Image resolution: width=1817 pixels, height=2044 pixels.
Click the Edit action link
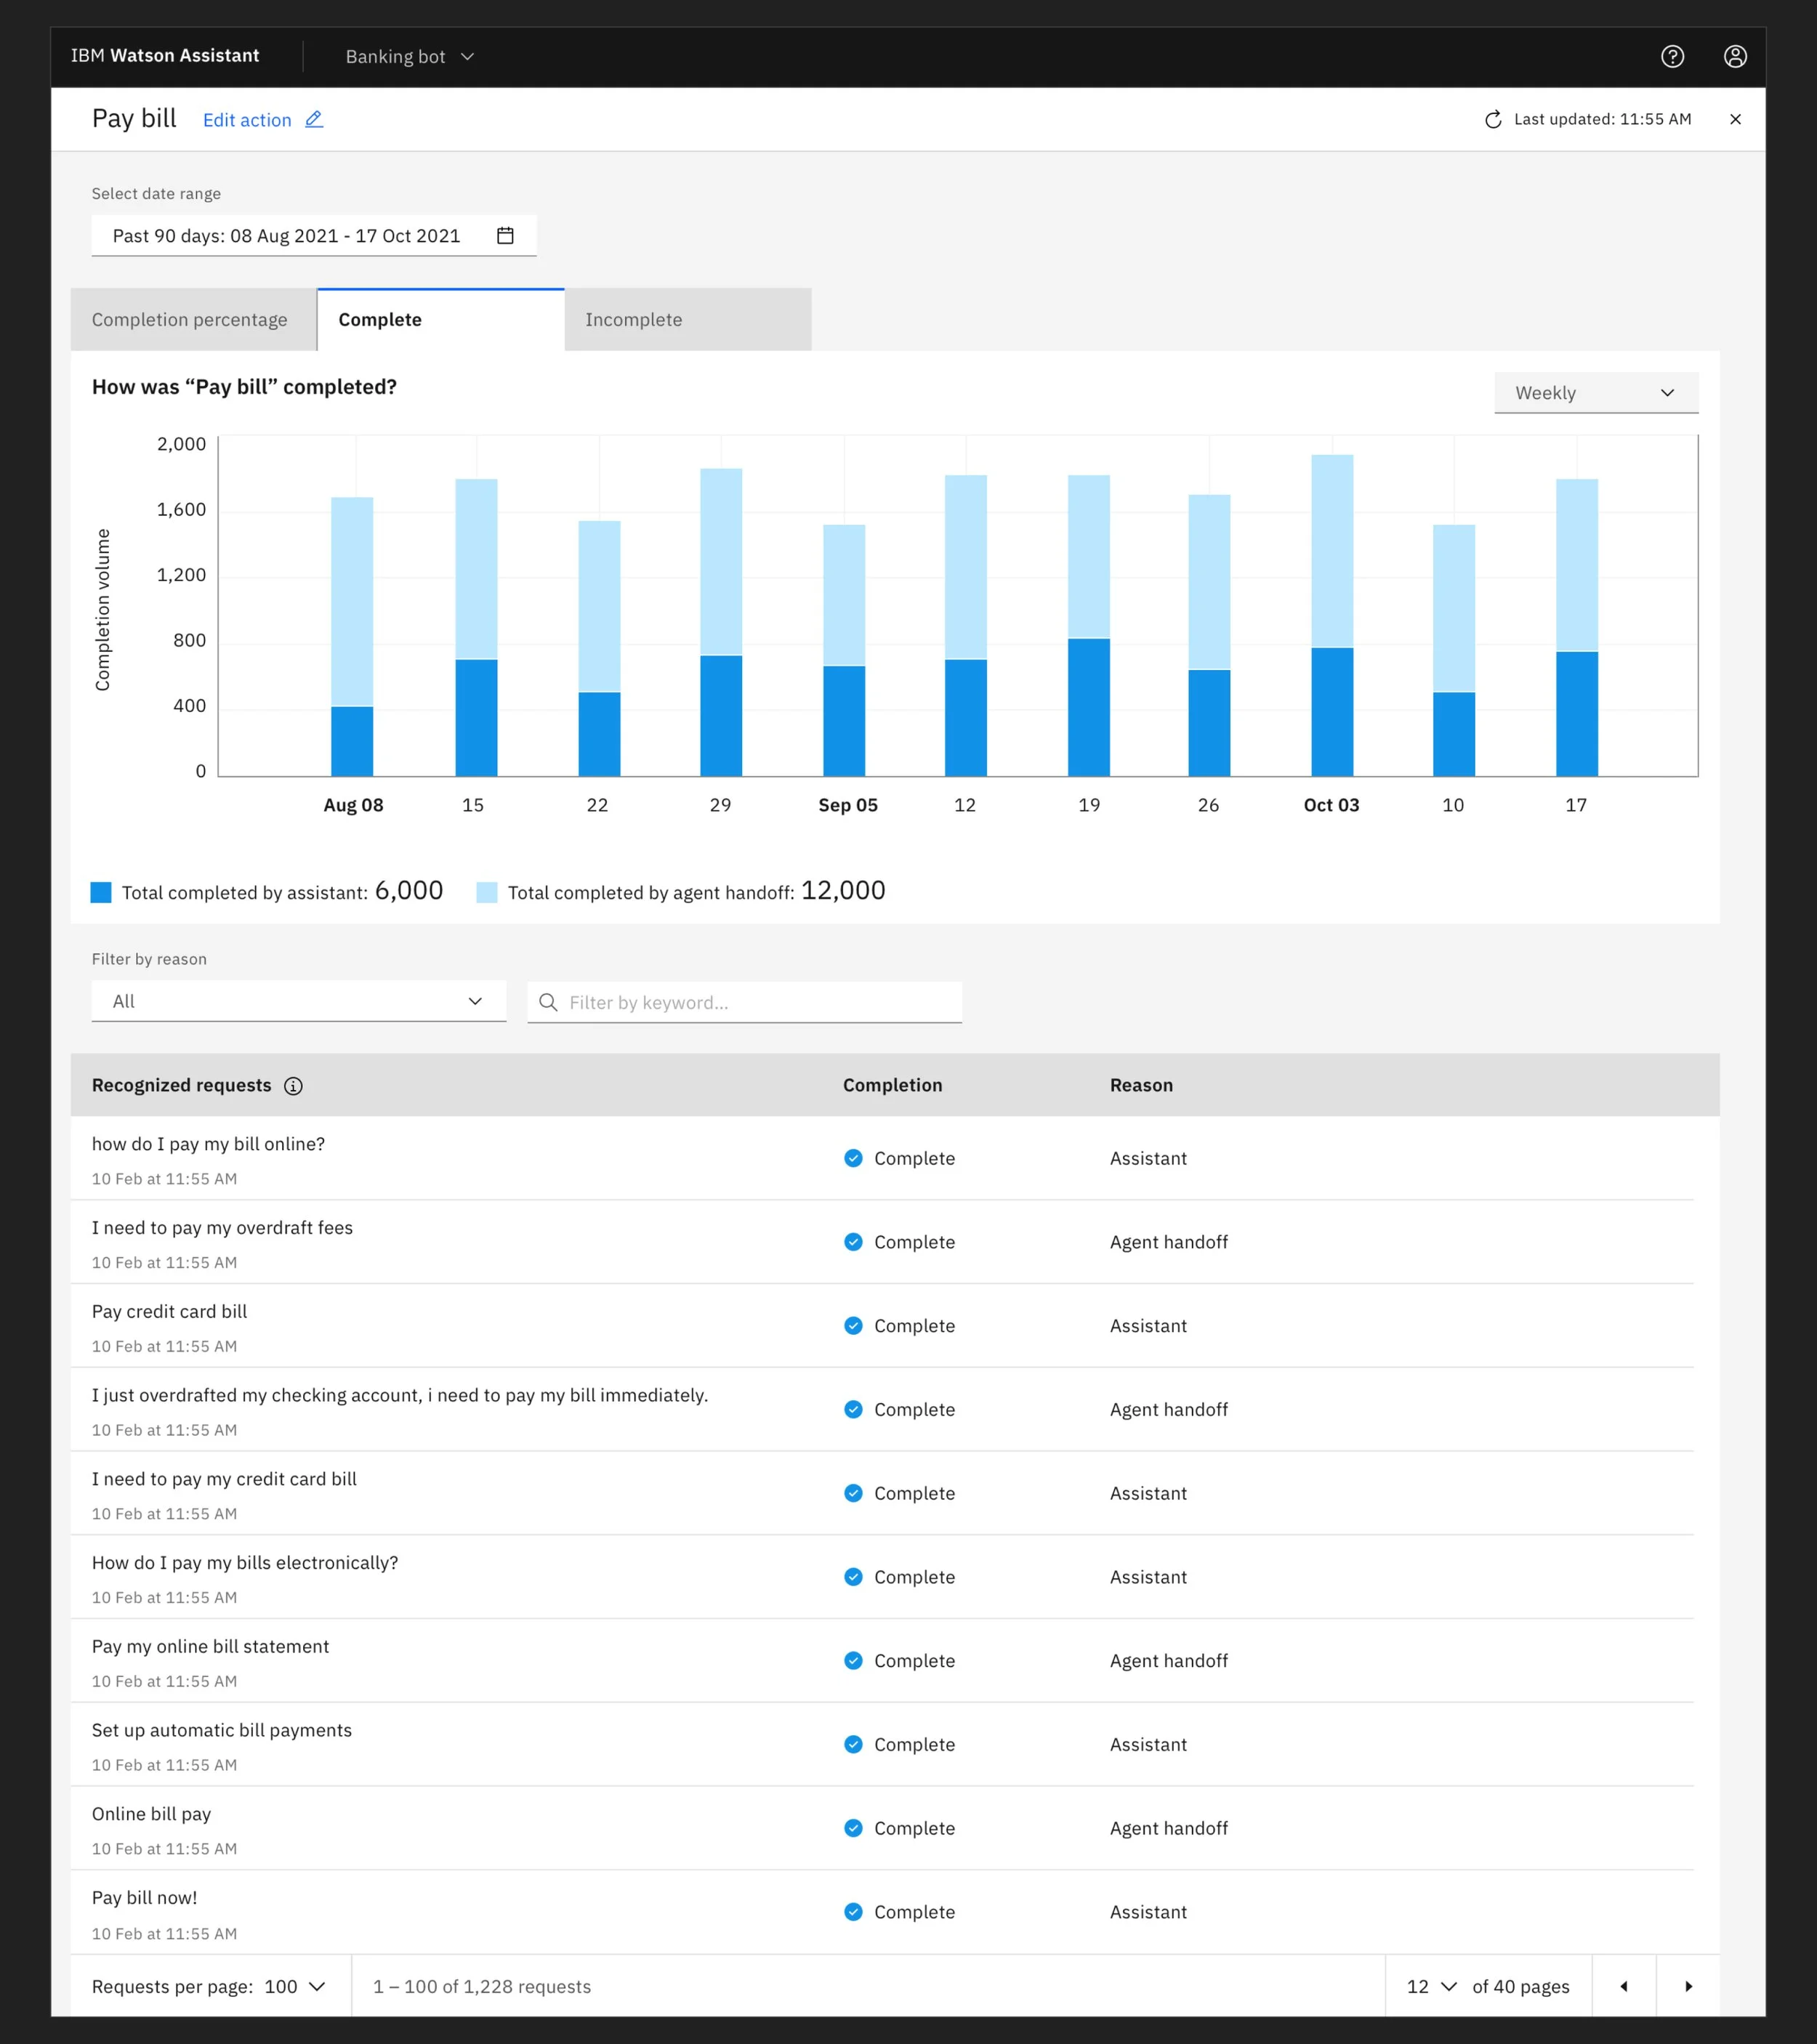247,120
